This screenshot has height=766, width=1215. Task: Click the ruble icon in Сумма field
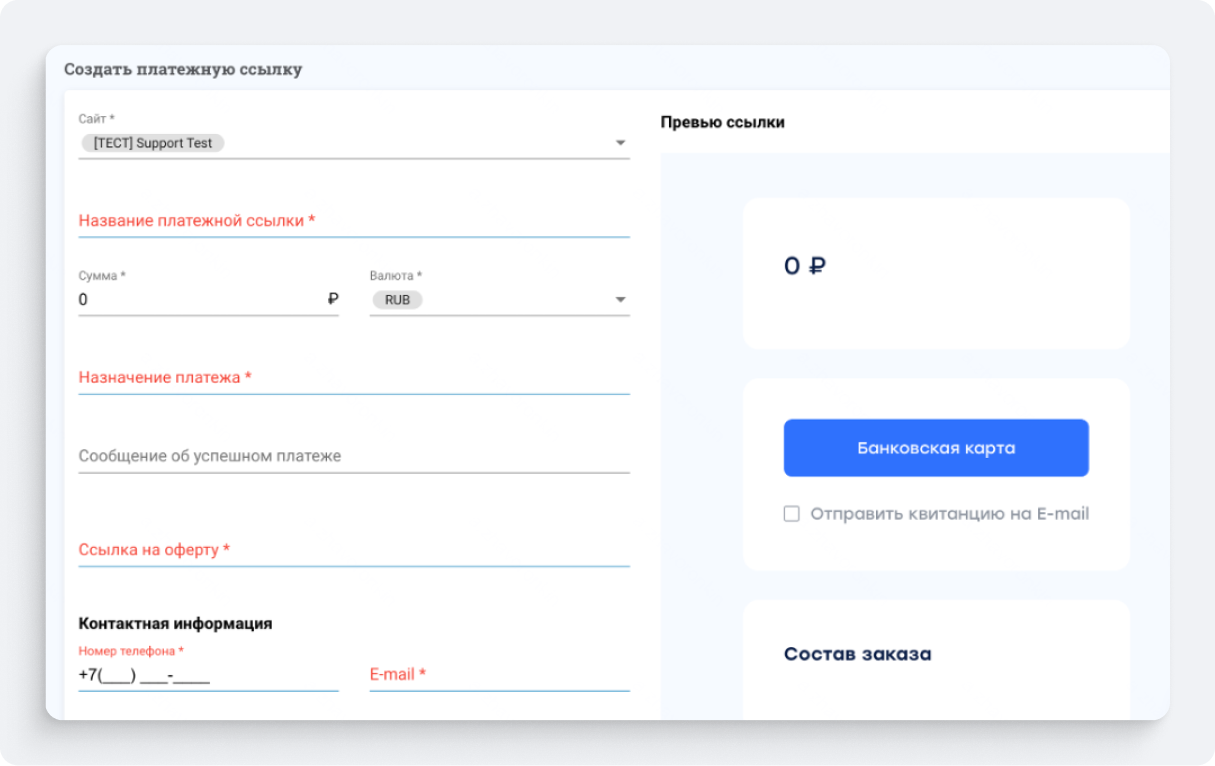pos(333,299)
